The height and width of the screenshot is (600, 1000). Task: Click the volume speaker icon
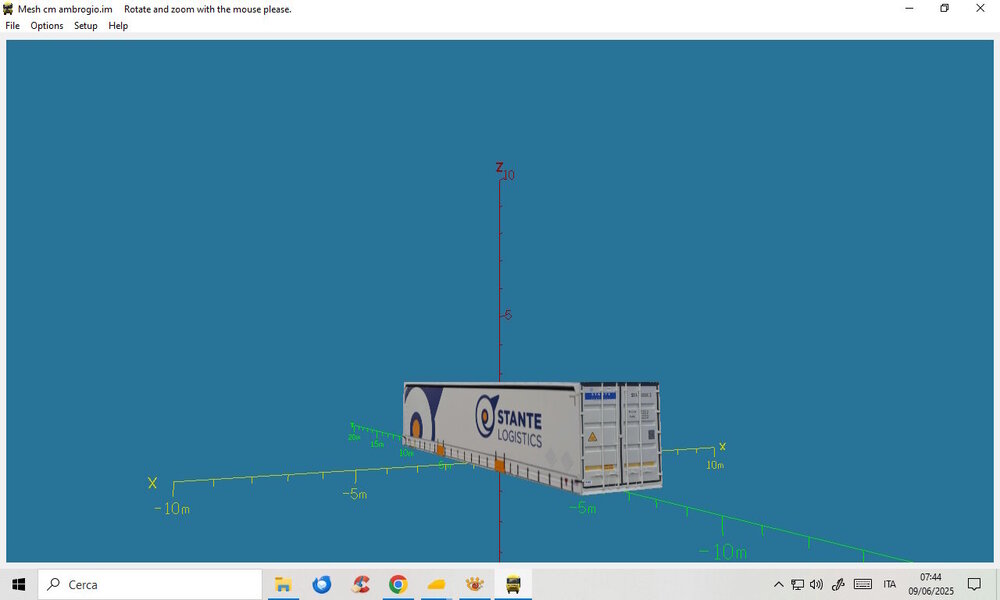click(x=816, y=584)
